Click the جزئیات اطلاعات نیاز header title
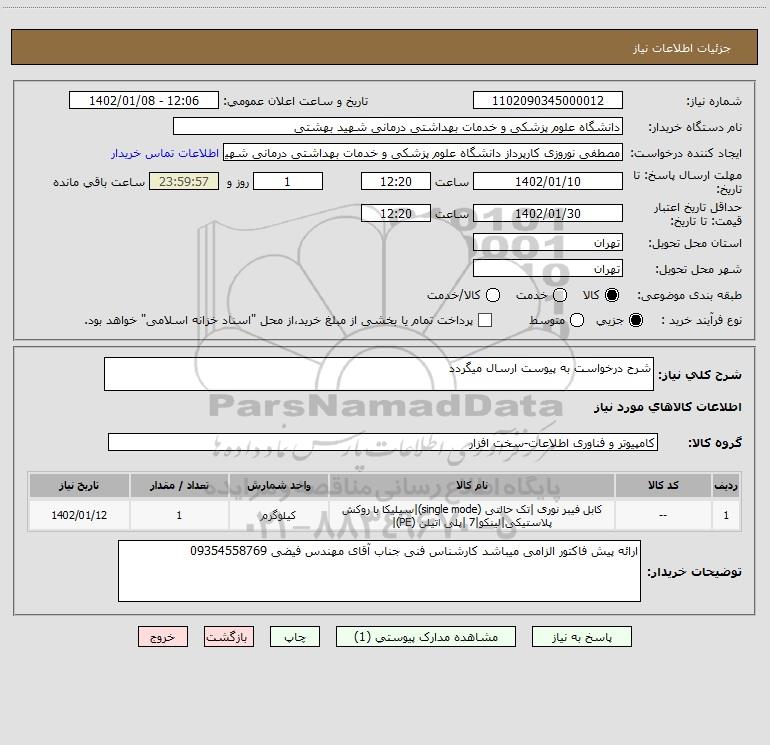Screen dimensions: 770x745 coord(681,48)
